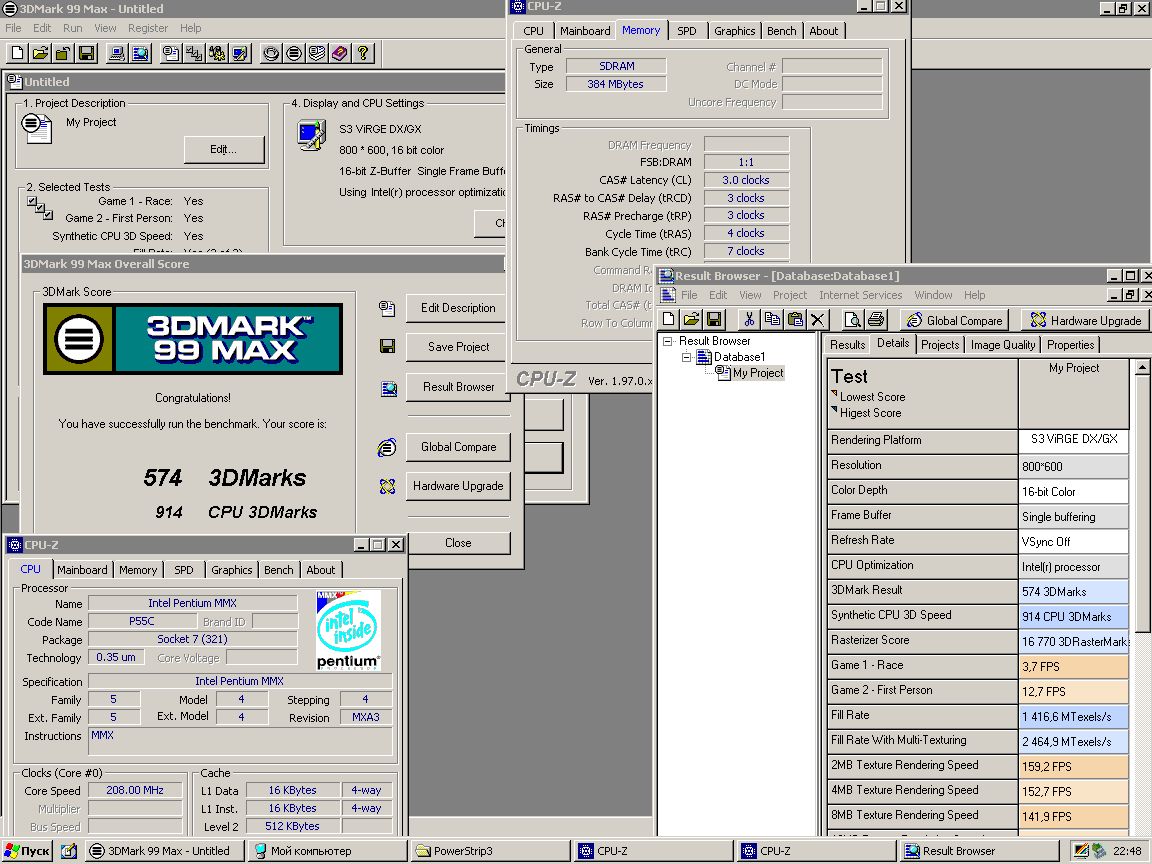Click the Save Project button
Image resolution: width=1152 pixels, height=864 pixels.
458,347
